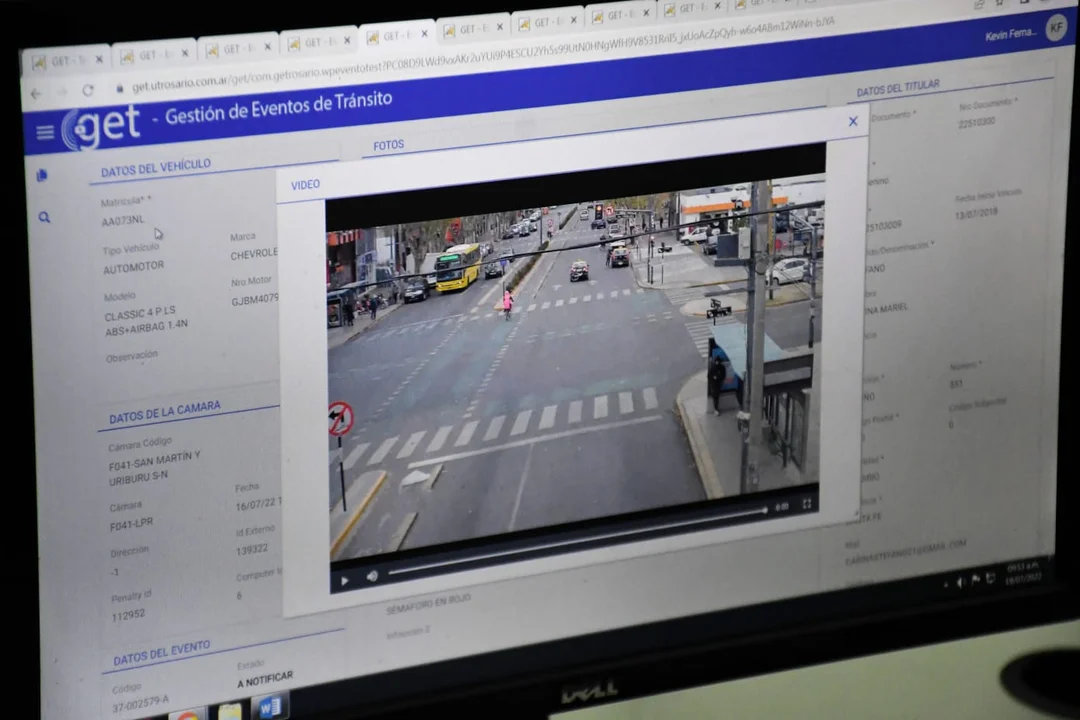Screen dimensions: 1080x720
Task: Open the sidebar documents icon
Action: (x=42, y=175)
